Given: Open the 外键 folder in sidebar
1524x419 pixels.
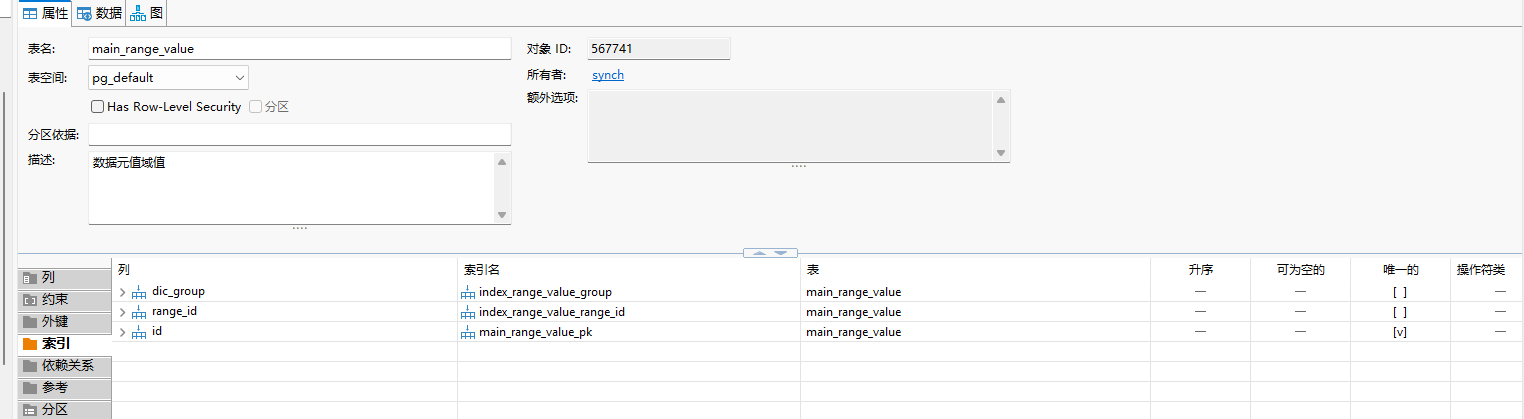Looking at the screenshot, I should tap(30, 322).
